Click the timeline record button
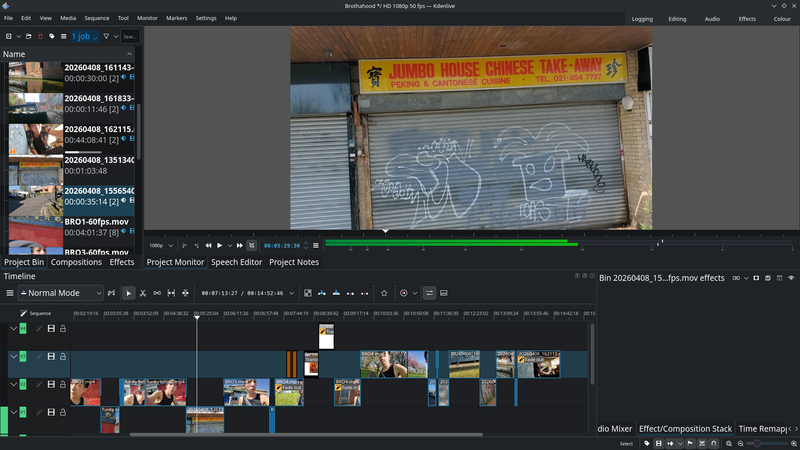 (404, 293)
